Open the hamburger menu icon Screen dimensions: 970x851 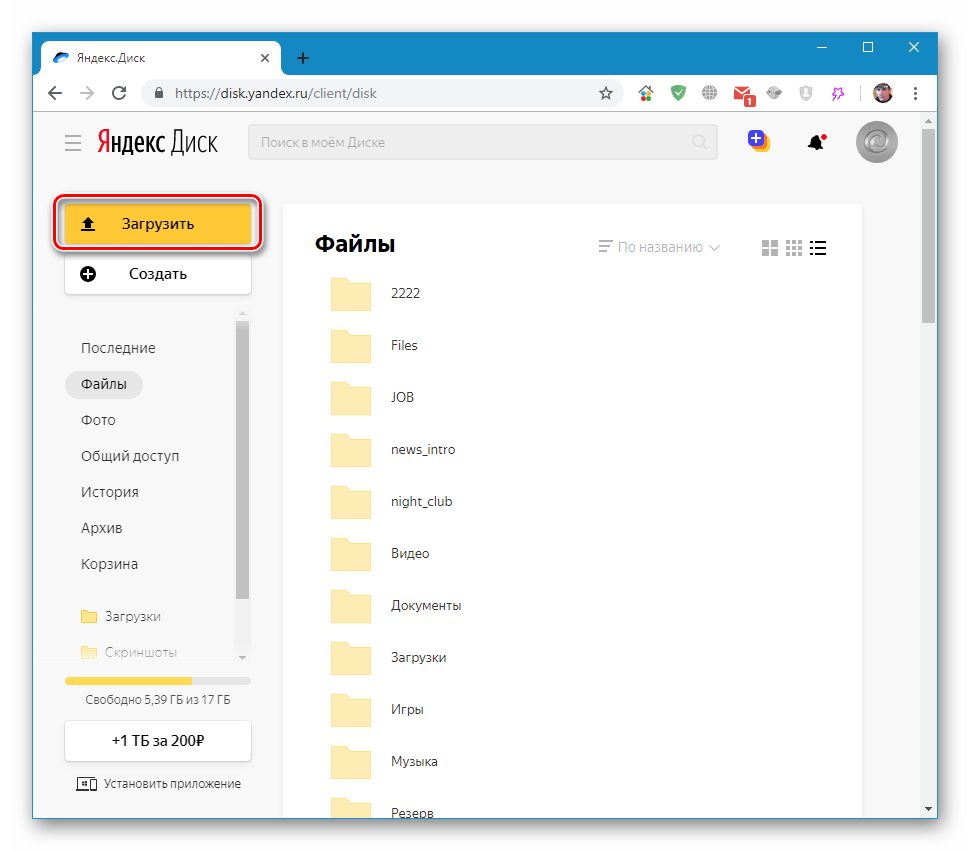pyautogui.click(x=73, y=143)
